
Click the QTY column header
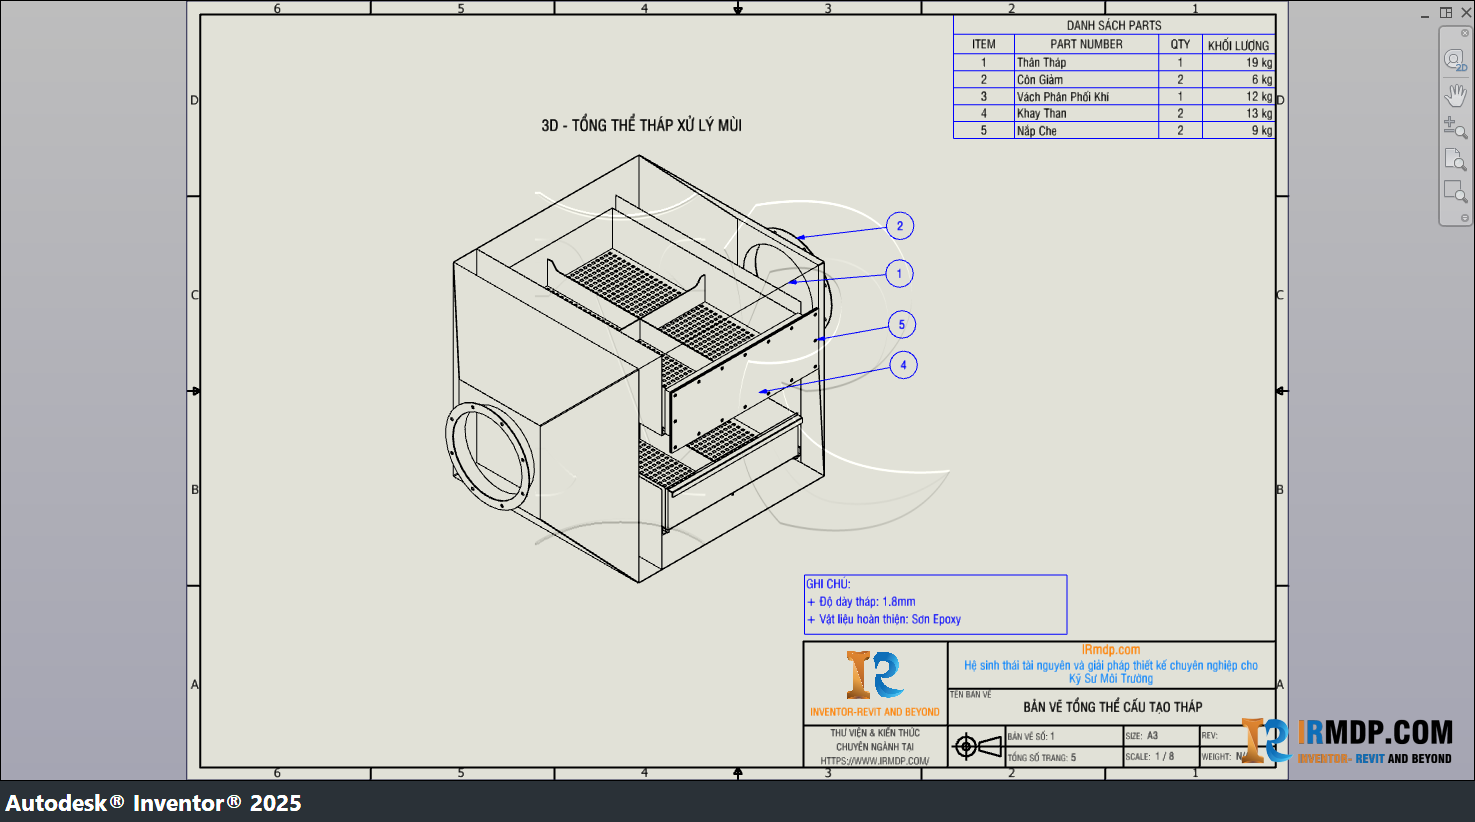coord(1180,44)
